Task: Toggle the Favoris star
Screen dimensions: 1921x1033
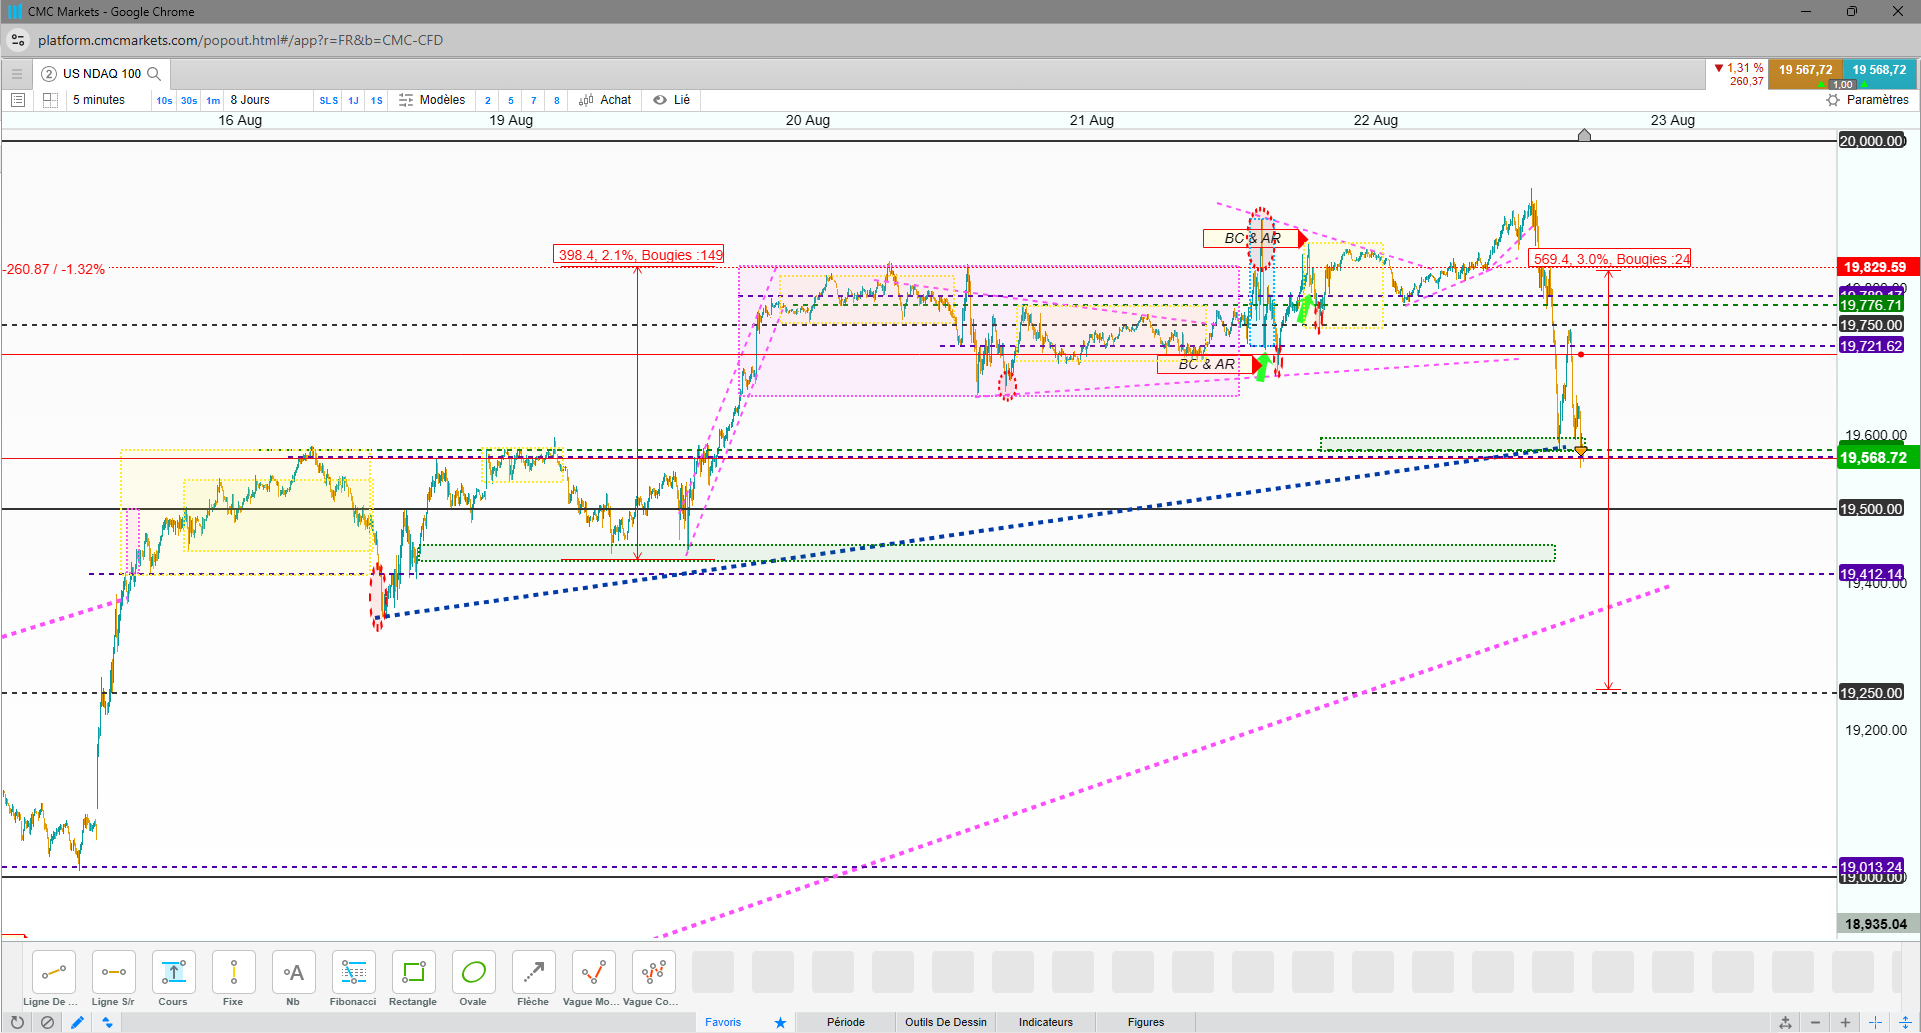Action: point(780,1022)
